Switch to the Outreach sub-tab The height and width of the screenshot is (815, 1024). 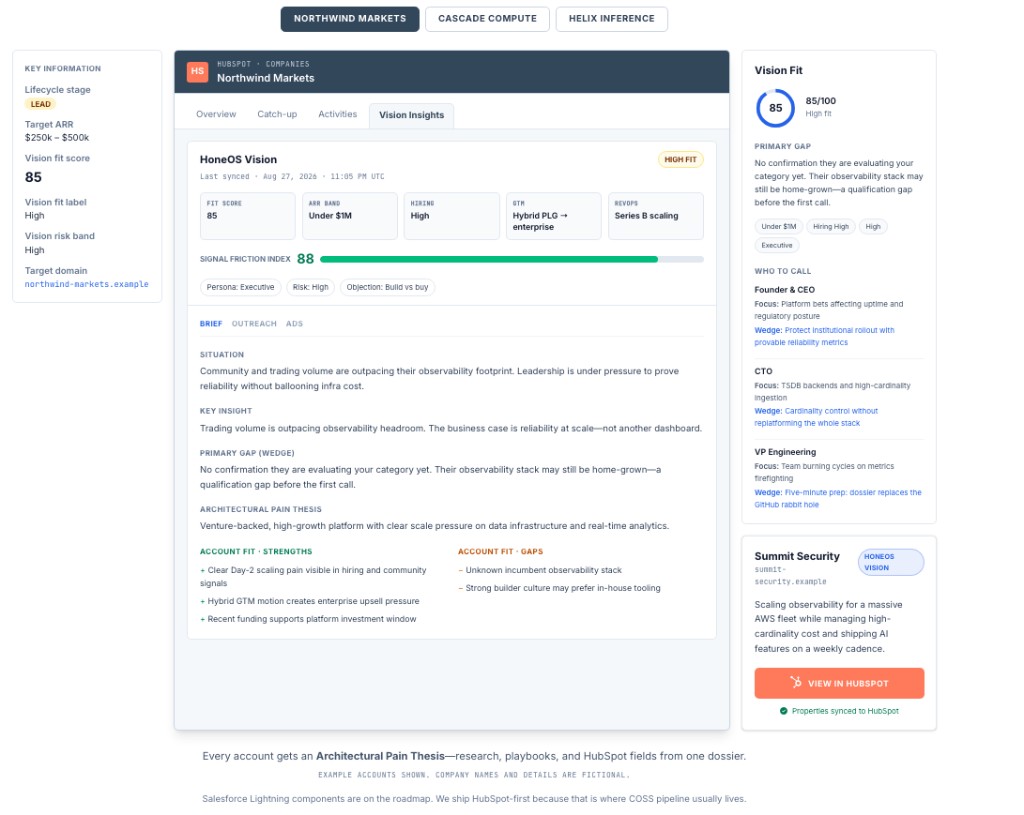point(254,324)
